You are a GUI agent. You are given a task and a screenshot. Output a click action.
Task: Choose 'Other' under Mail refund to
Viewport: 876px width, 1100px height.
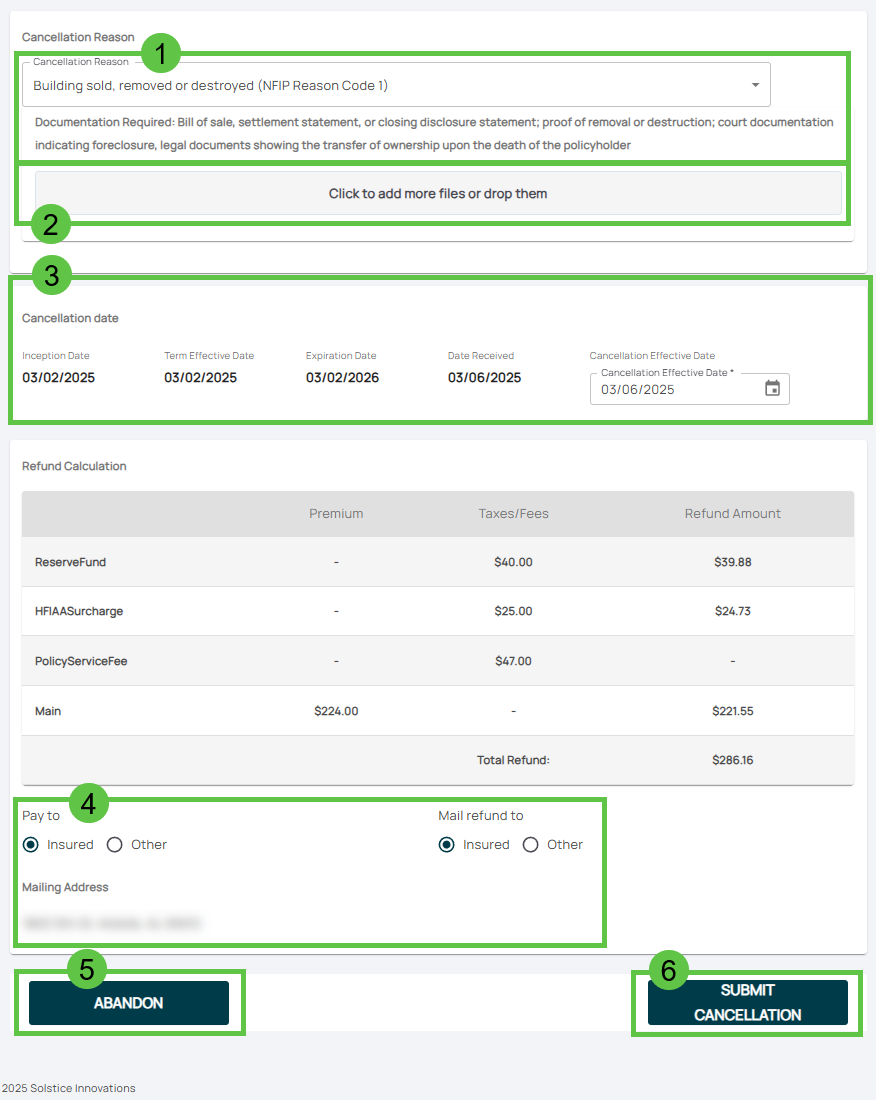(x=531, y=845)
